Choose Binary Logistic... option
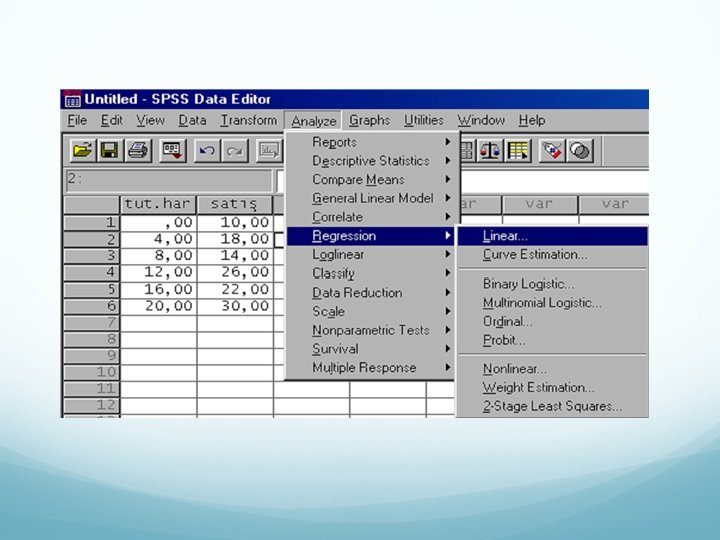Viewport: 720px width, 540px height. coord(552,284)
